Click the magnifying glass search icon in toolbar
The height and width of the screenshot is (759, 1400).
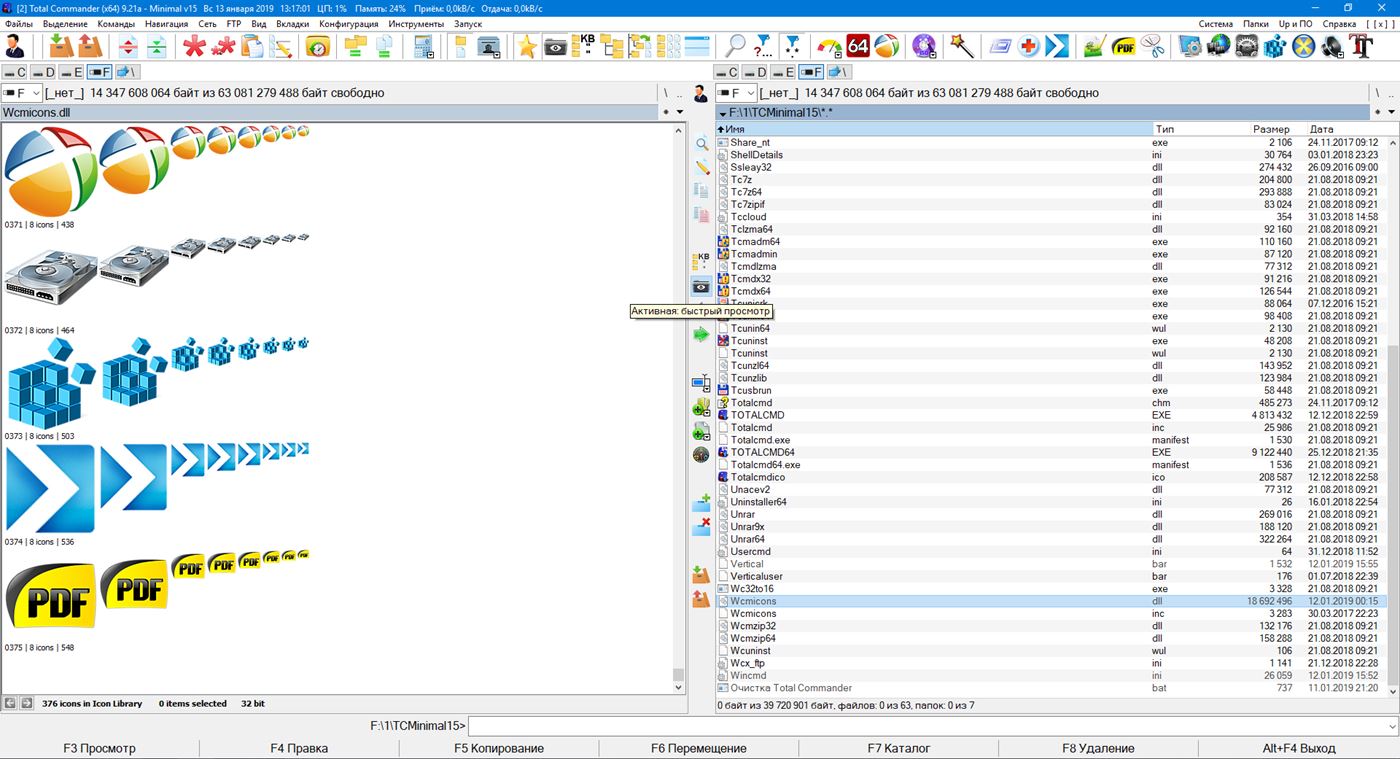(x=735, y=46)
